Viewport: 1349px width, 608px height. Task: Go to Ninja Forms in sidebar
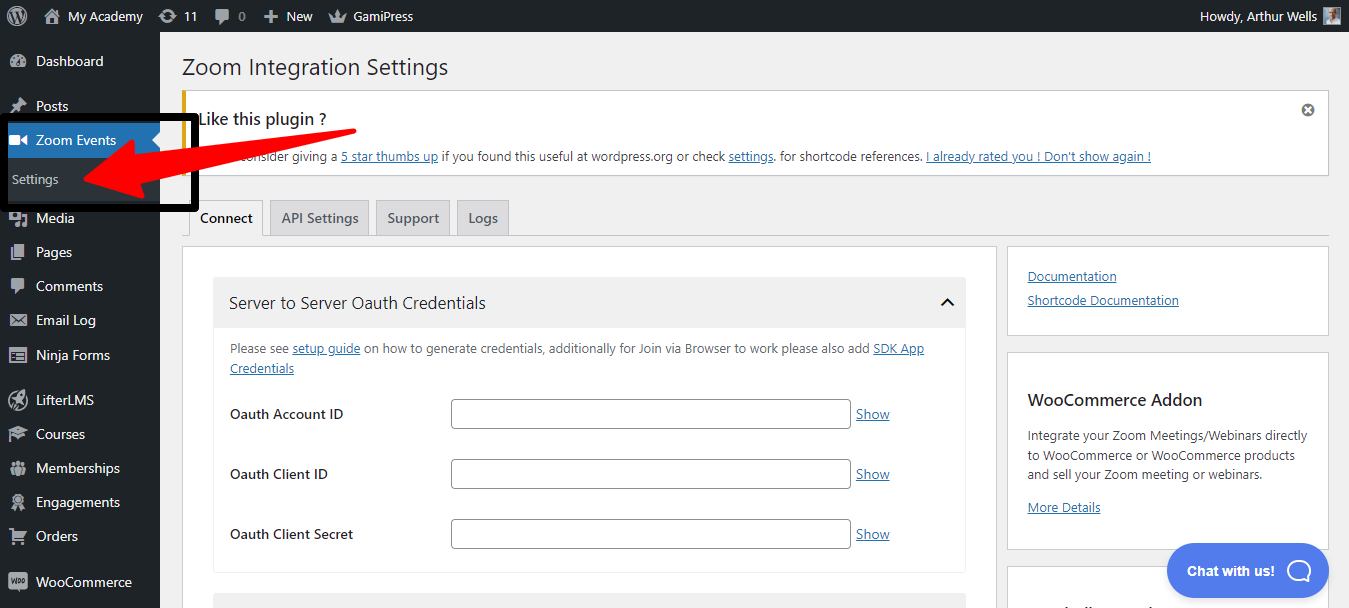tap(72, 355)
